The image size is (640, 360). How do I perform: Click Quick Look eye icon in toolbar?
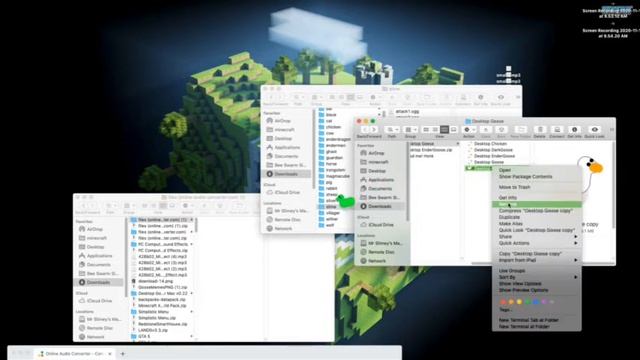click(595, 130)
